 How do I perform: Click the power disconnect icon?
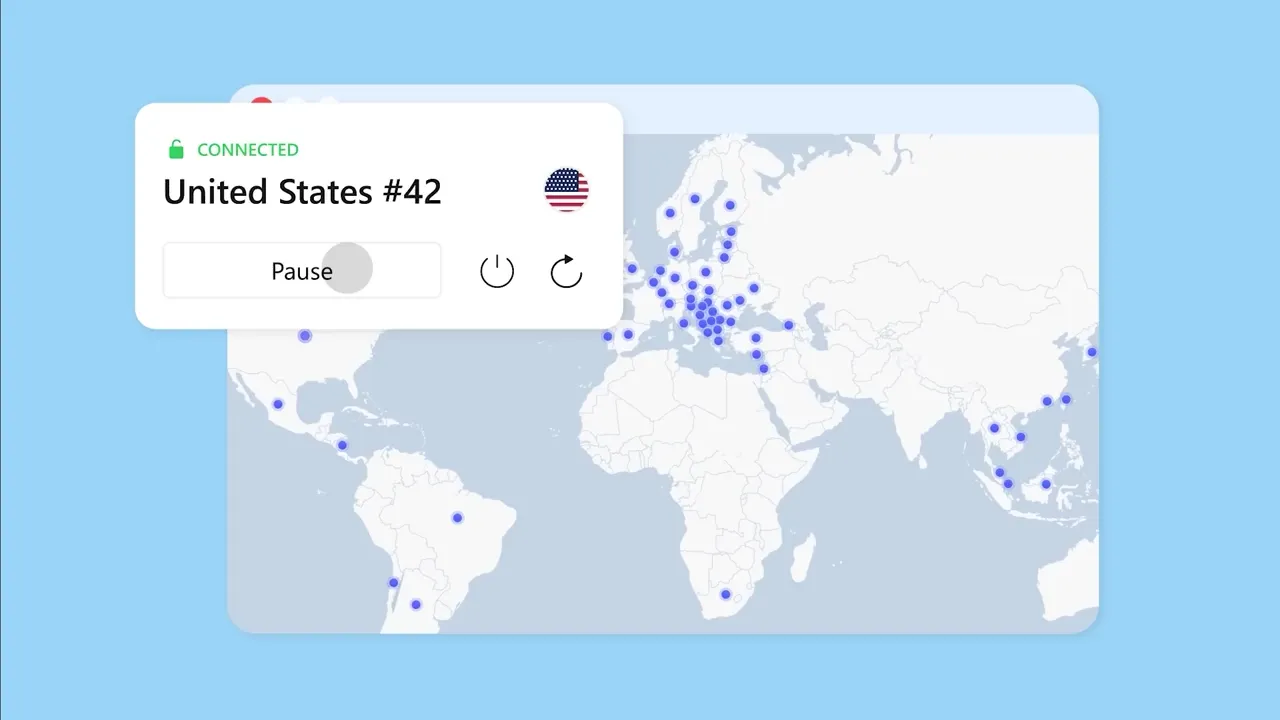[497, 271]
